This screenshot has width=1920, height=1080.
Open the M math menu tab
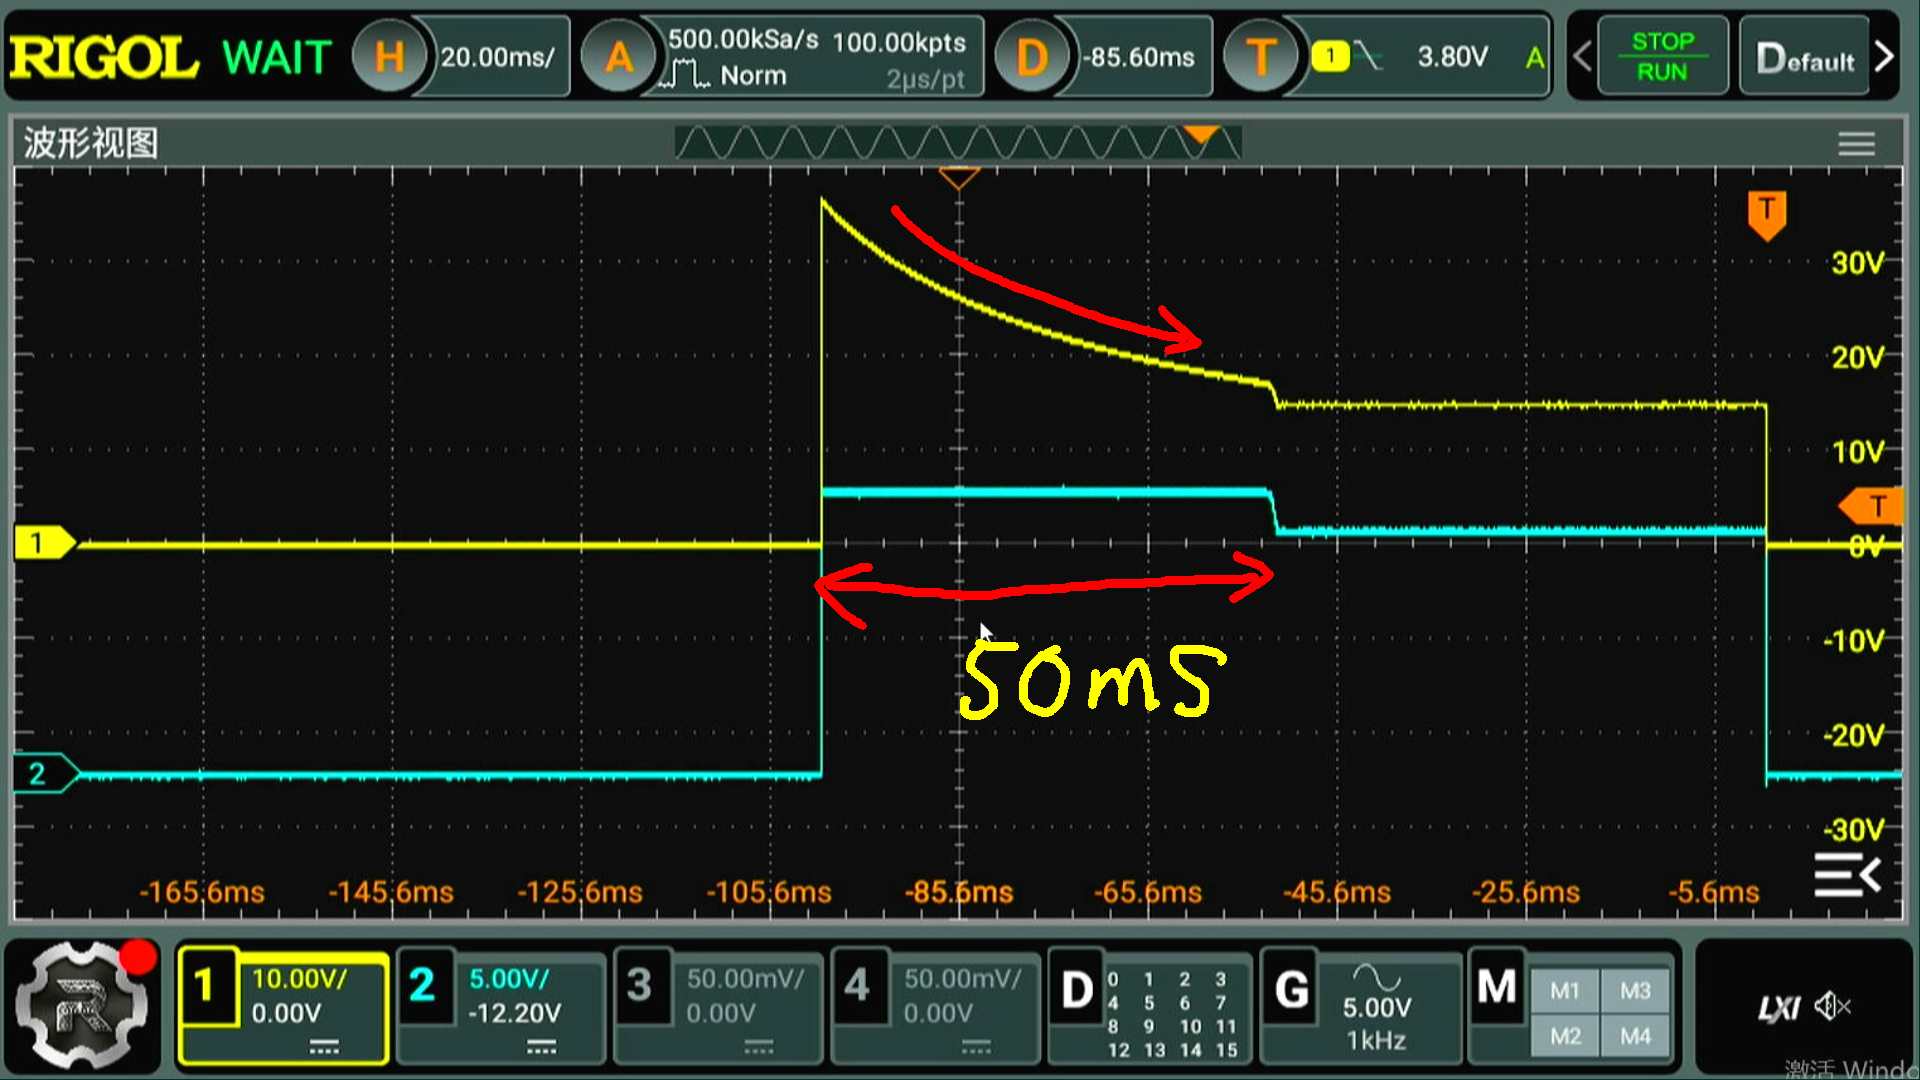click(1497, 988)
